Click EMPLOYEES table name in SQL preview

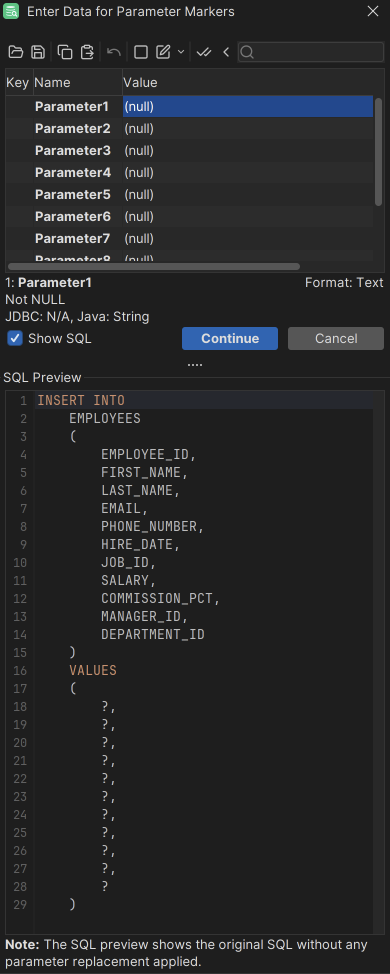(x=105, y=419)
